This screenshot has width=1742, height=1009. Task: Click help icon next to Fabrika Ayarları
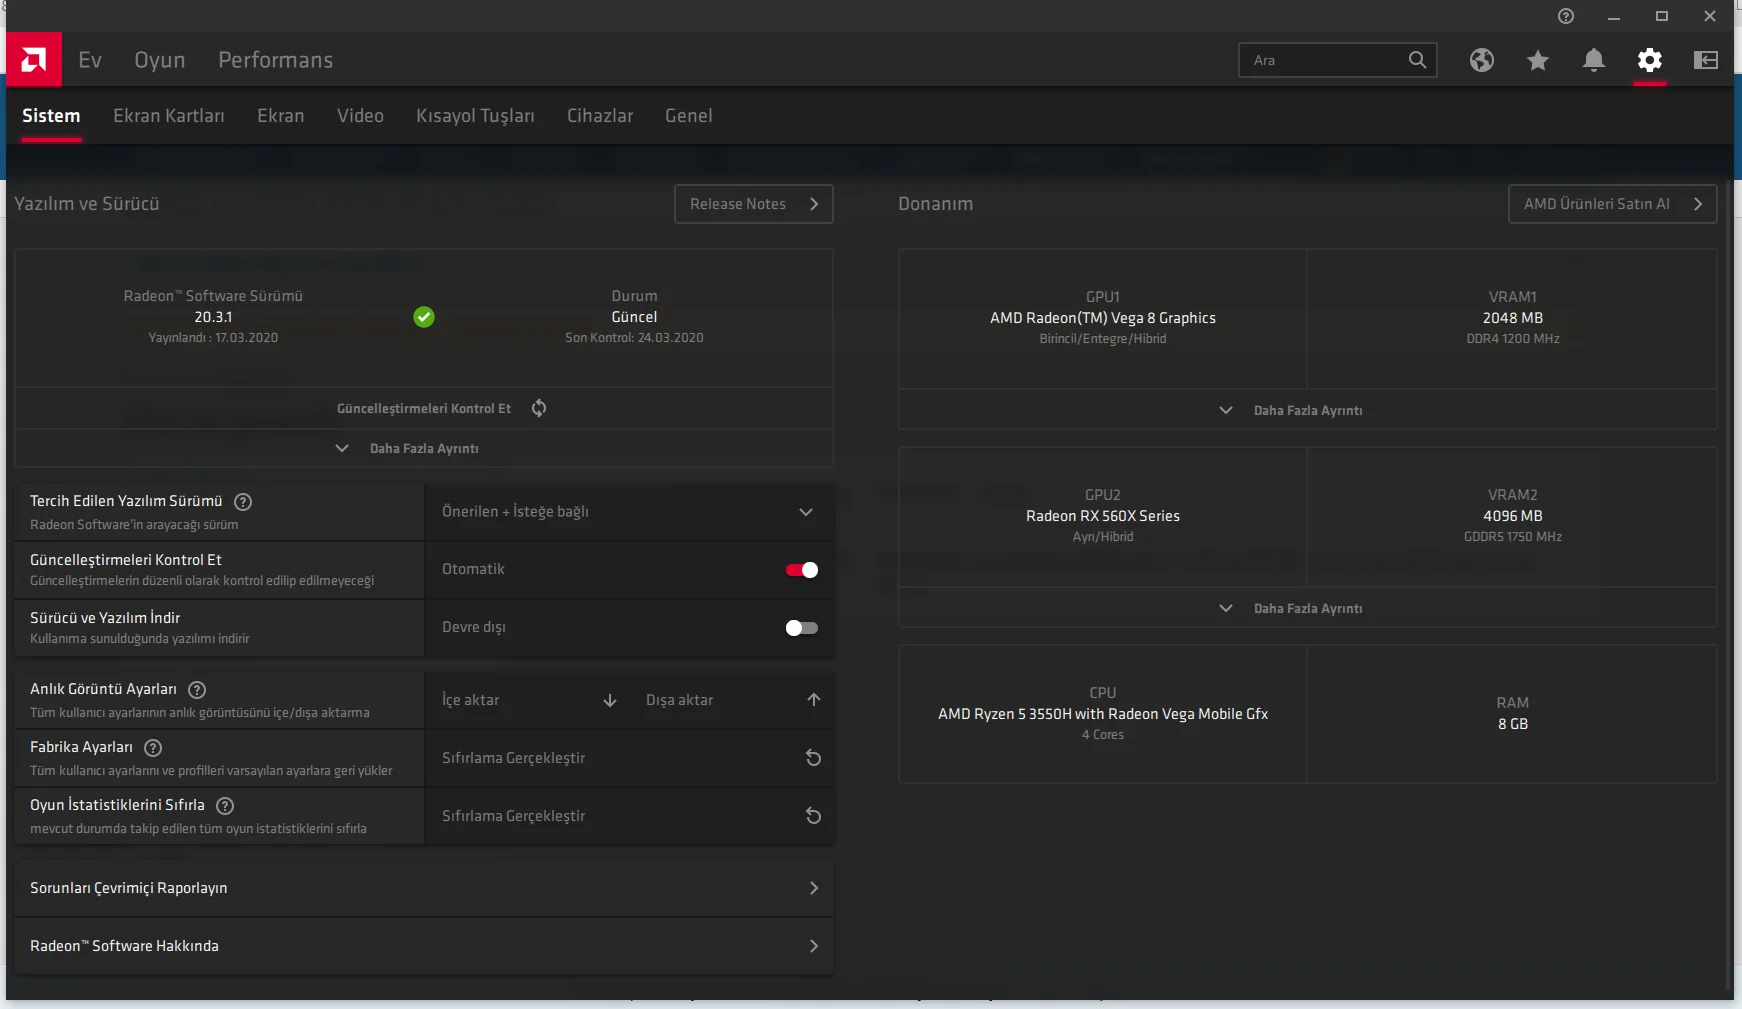[153, 748]
